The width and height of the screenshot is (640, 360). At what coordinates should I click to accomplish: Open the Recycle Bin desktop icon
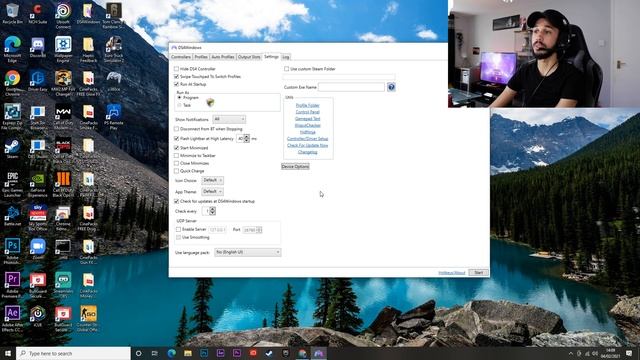[12, 13]
